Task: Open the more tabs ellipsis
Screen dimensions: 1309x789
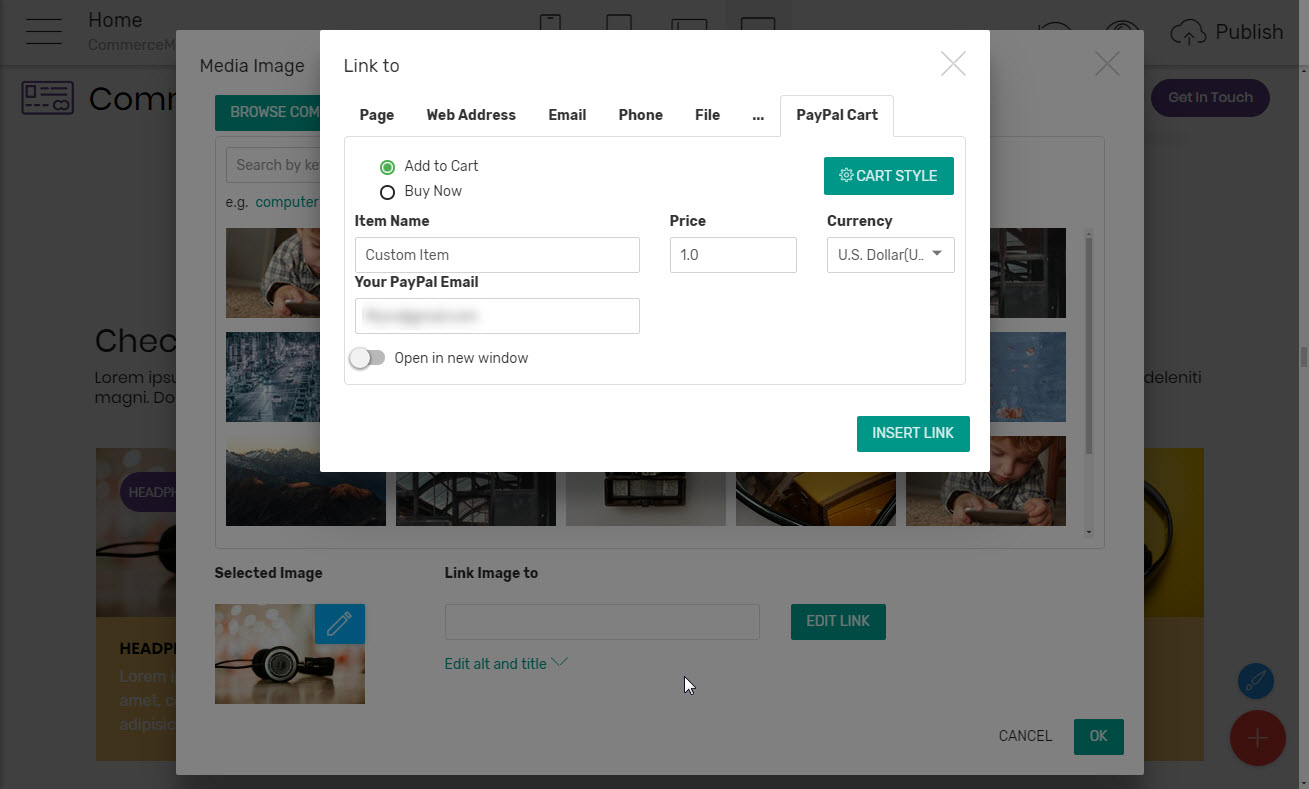Action: coord(758,115)
